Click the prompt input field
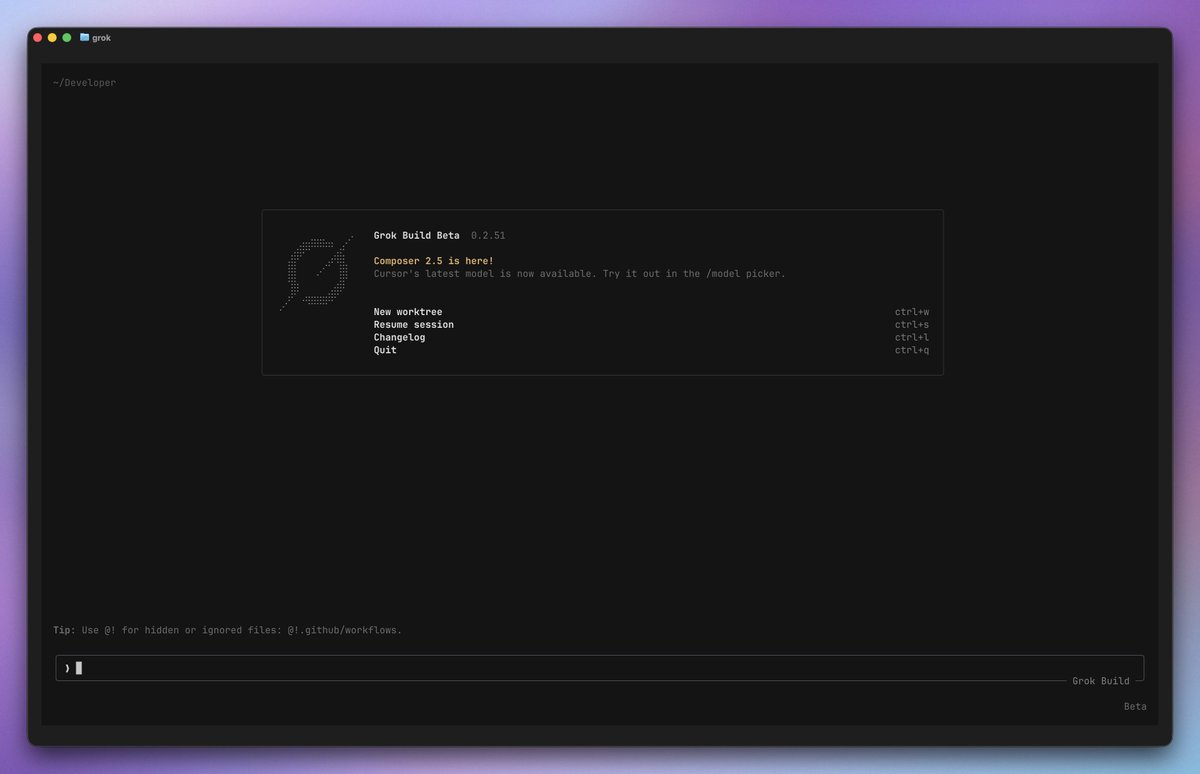Viewport: 1200px width, 774px height. point(600,668)
